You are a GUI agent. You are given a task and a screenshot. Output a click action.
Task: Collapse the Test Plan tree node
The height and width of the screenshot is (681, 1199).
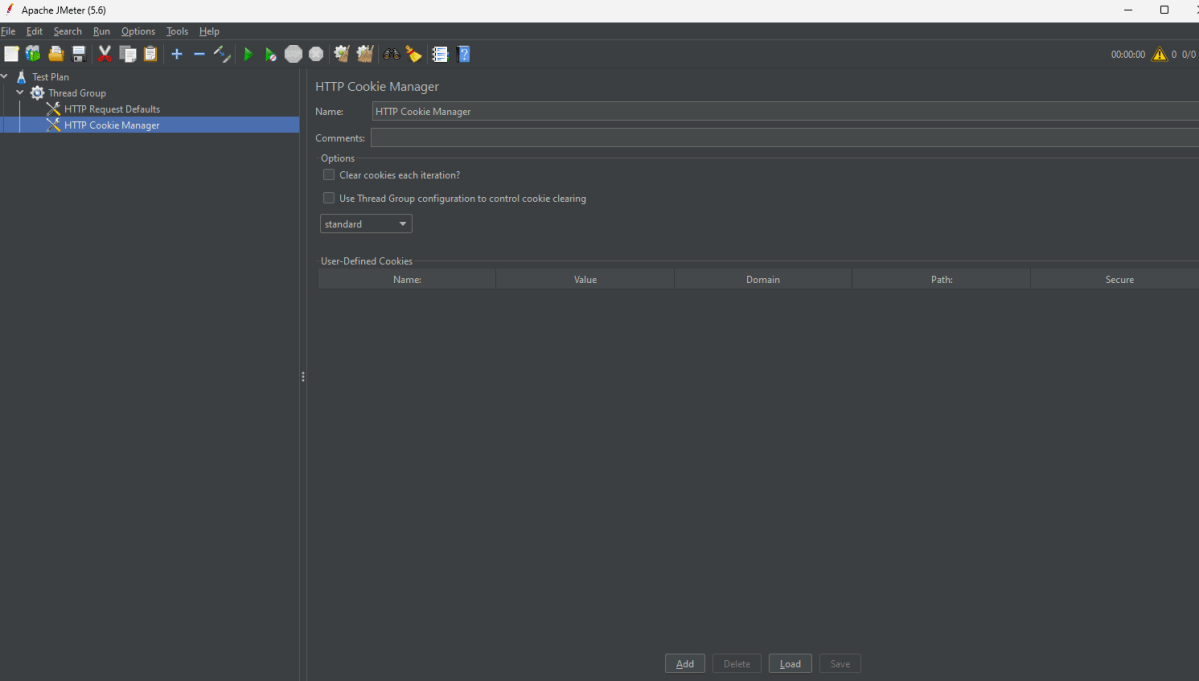5,77
